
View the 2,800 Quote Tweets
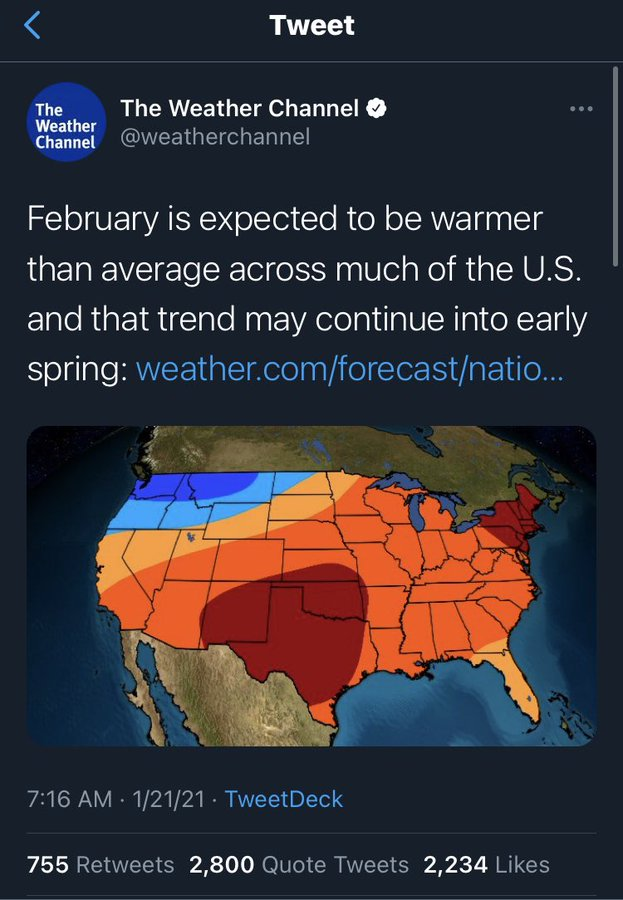tap(300, 864)
